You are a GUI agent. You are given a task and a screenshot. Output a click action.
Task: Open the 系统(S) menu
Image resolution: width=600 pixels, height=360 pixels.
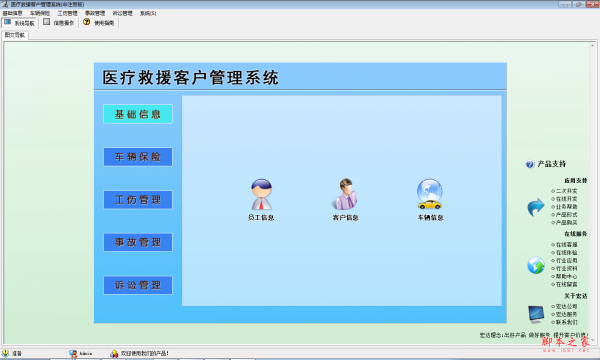(148, 13)
